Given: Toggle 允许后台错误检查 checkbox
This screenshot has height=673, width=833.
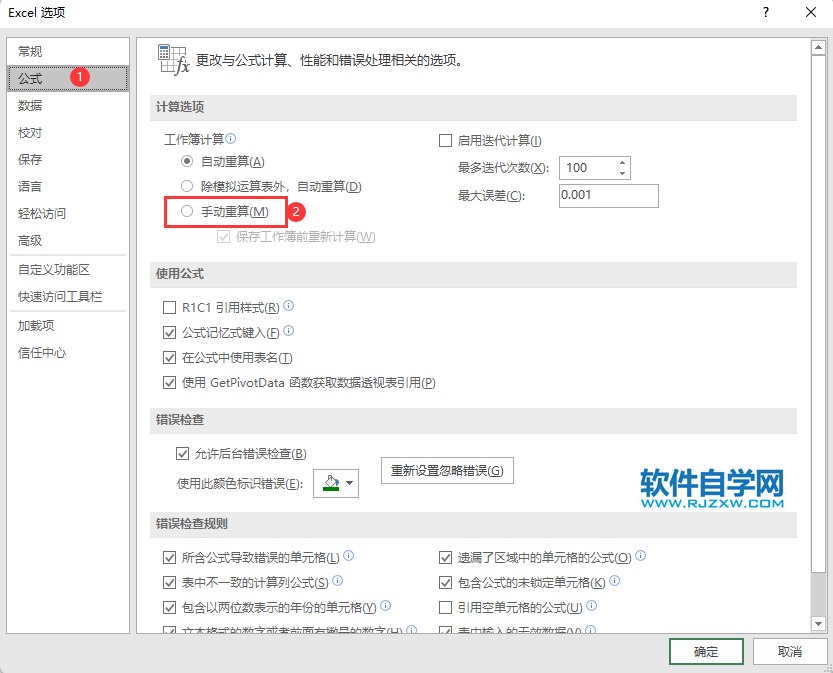Looking at the screenshot, I should click(182, 454).
